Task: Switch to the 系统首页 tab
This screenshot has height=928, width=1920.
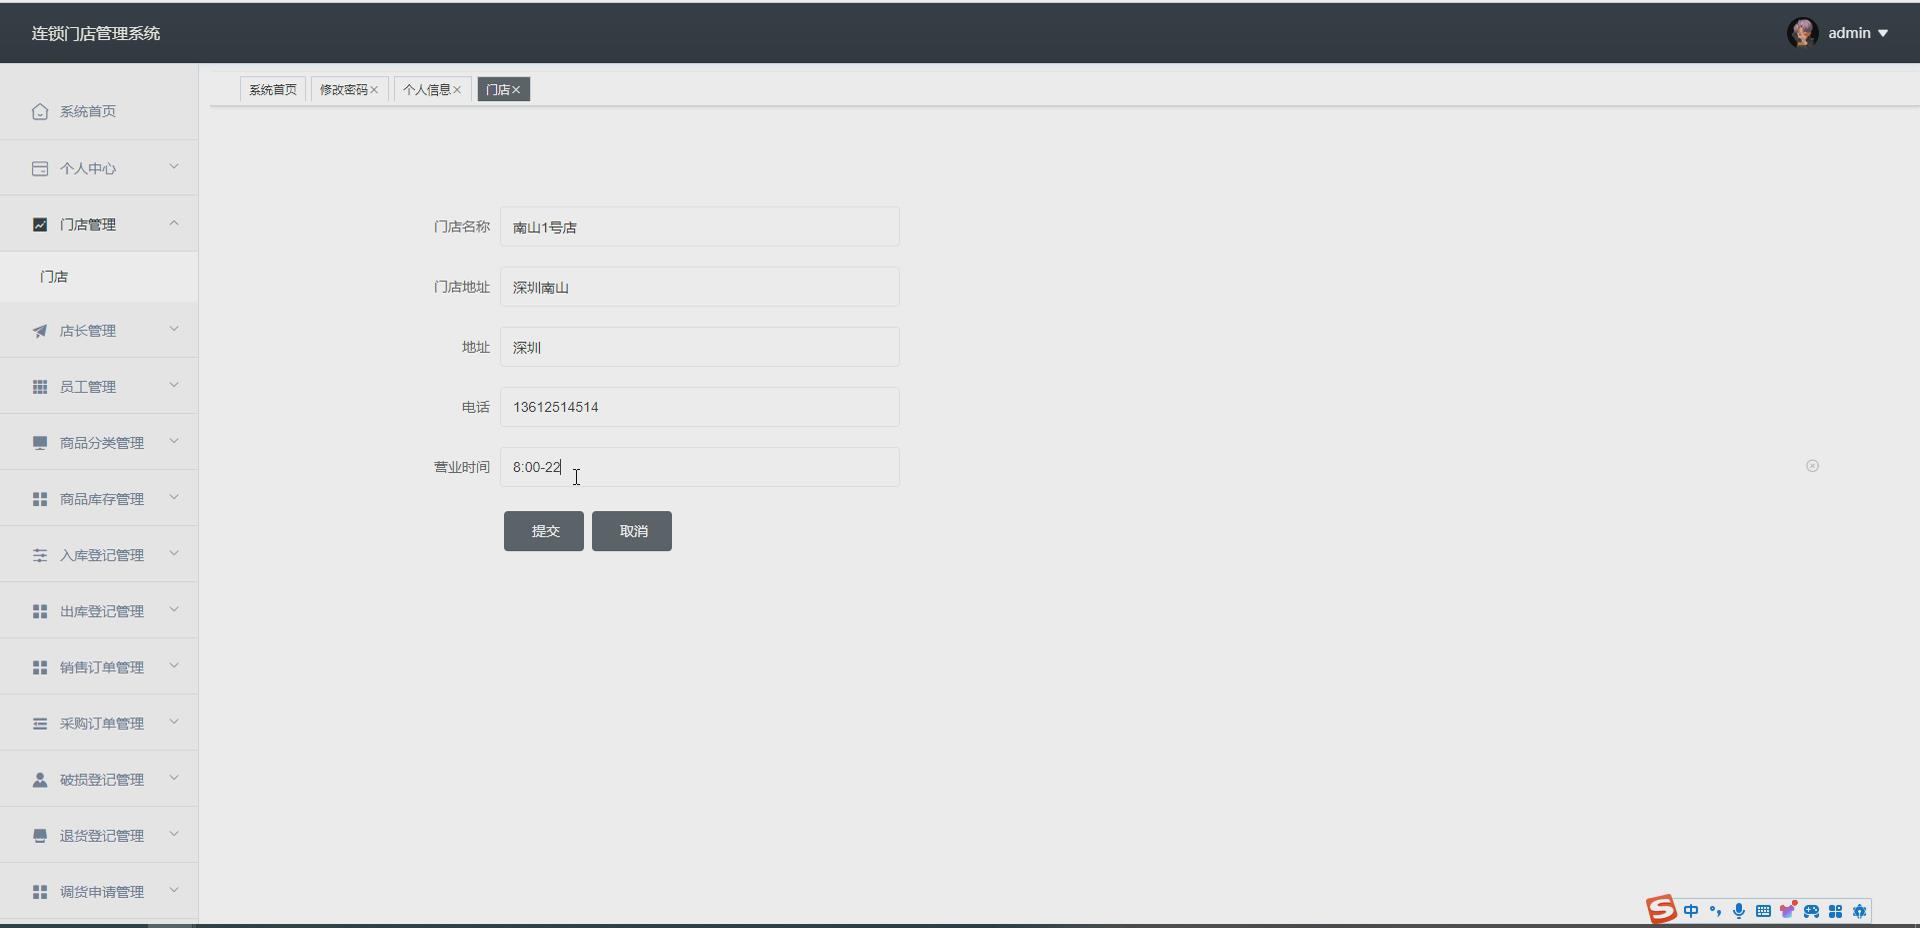Action: tap(273, 90)
